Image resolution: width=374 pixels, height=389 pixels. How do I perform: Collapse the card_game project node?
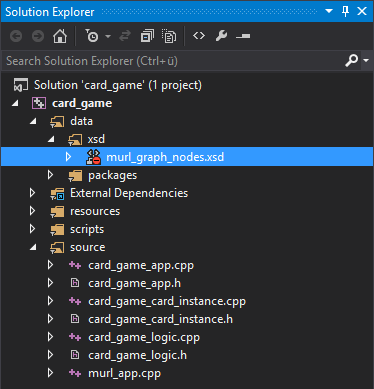click(x=15, y=104)
